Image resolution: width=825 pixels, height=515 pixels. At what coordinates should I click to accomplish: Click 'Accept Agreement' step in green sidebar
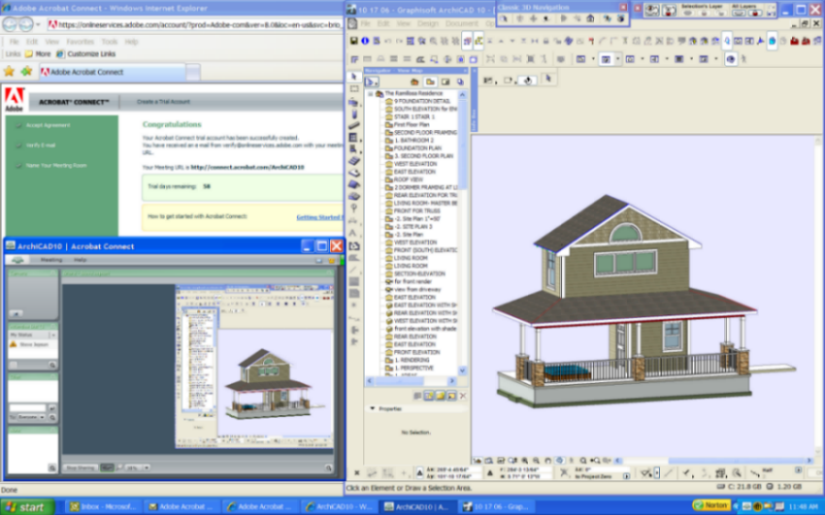(x=48, y=125)
